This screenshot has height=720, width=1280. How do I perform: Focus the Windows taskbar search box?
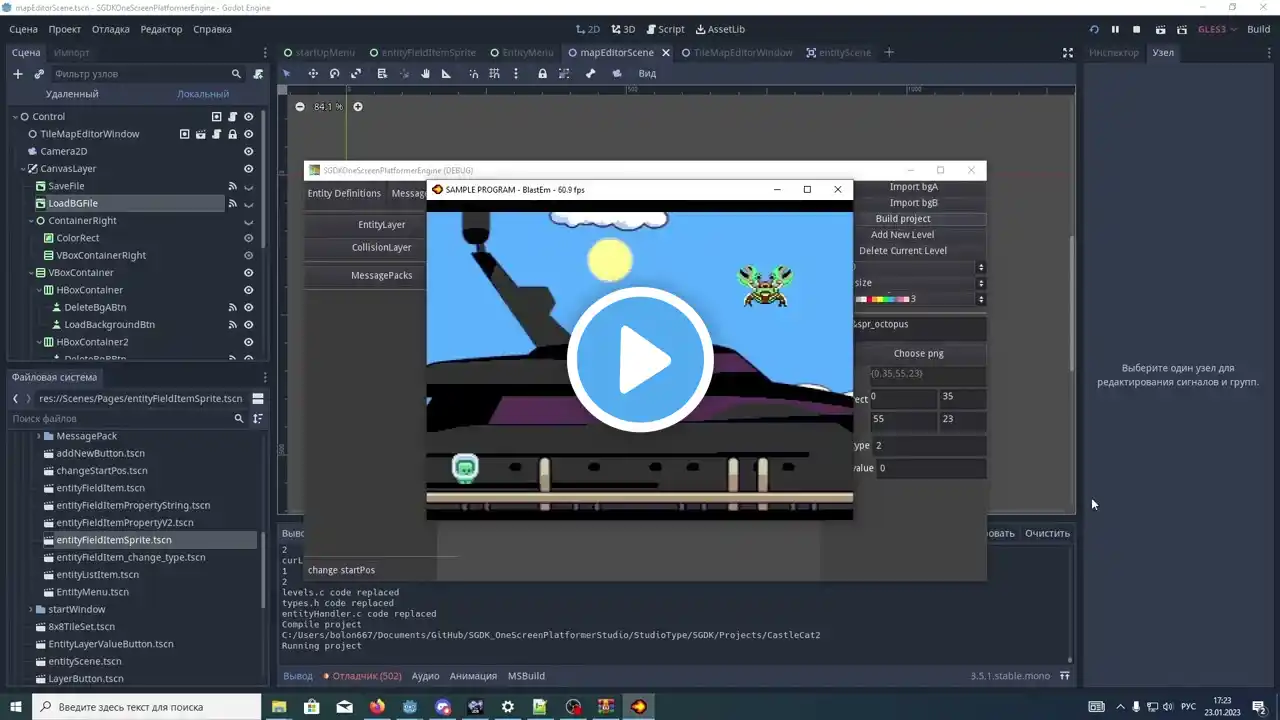pyautogui.click(x=147, y=707)
